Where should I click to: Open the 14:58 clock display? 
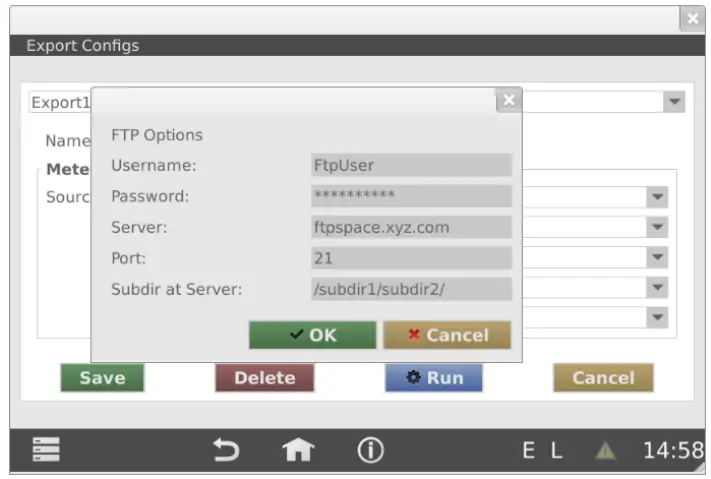673,450
